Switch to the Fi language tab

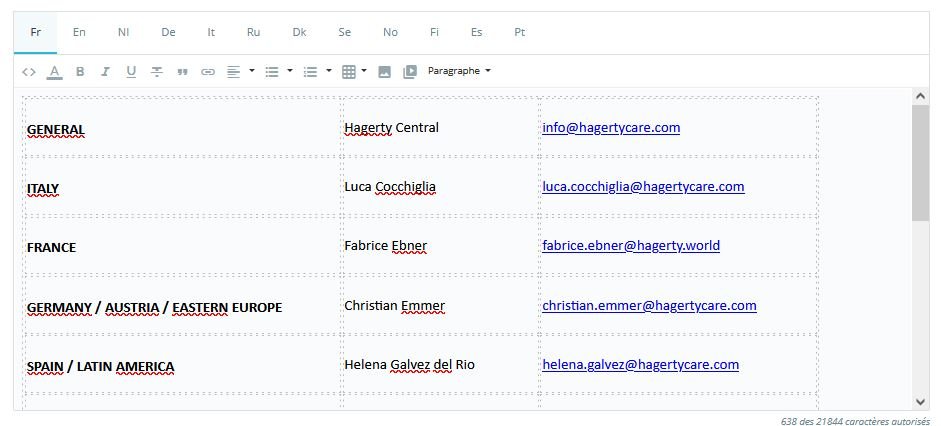tap(434, 33)
